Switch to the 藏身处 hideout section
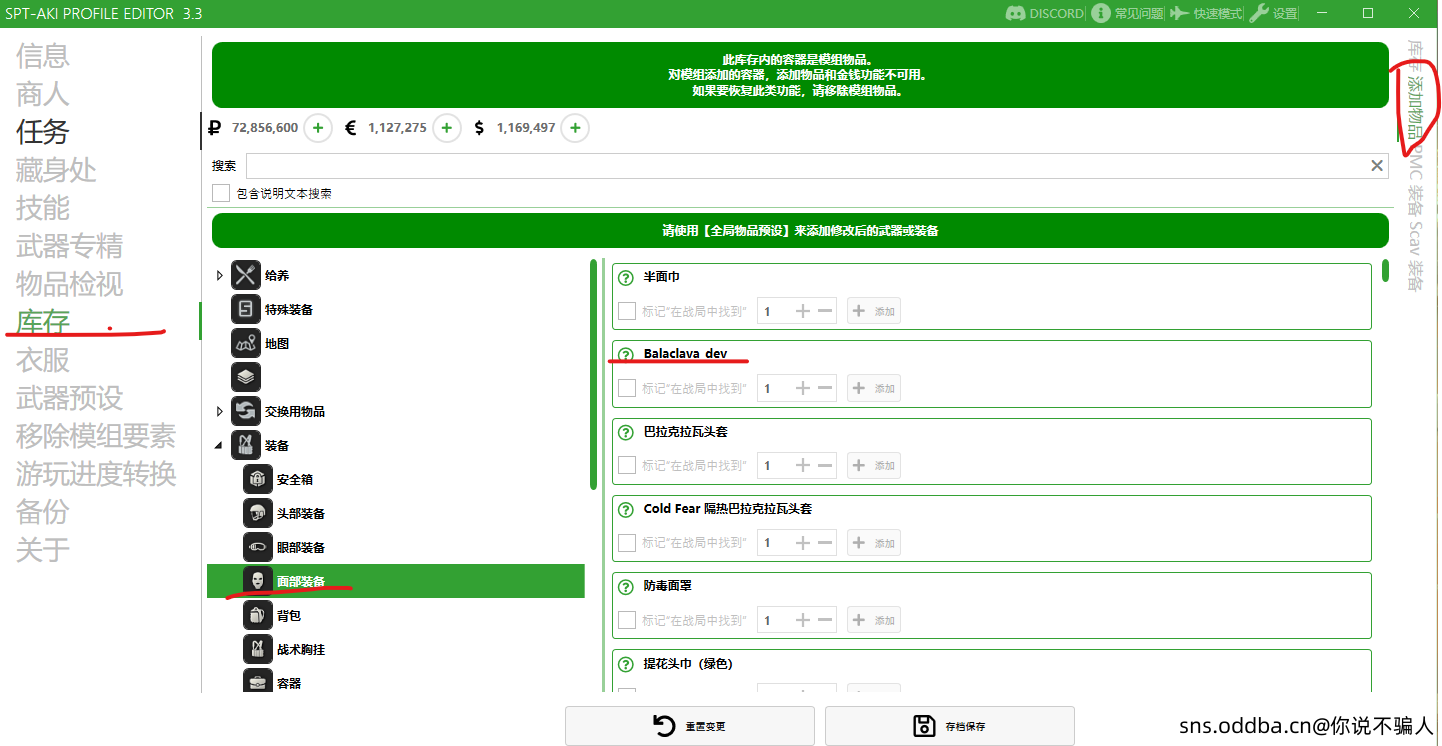Image resolution: width=1442 pixels, height=746 pixels. pyautogui.click(x=56, y=169)
